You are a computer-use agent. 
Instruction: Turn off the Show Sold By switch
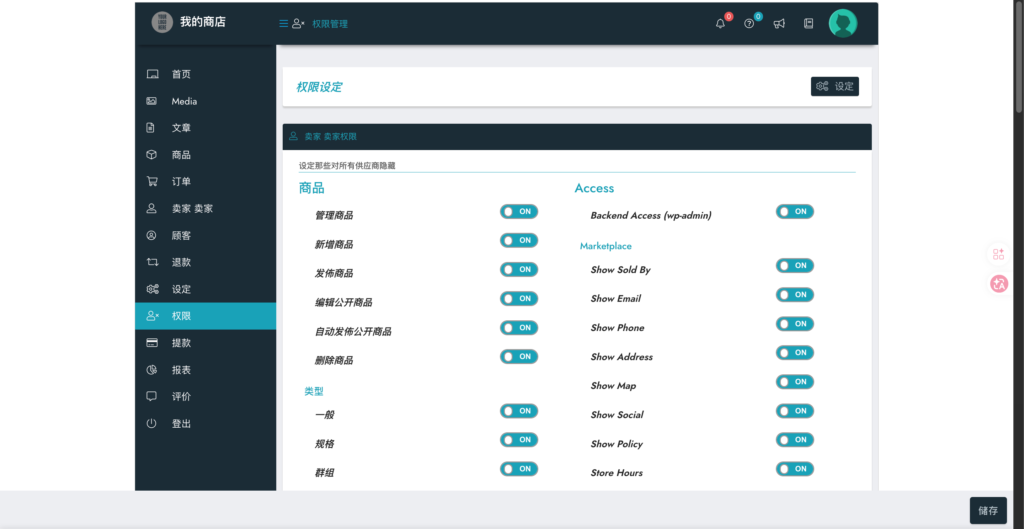(x=795, y=266)
